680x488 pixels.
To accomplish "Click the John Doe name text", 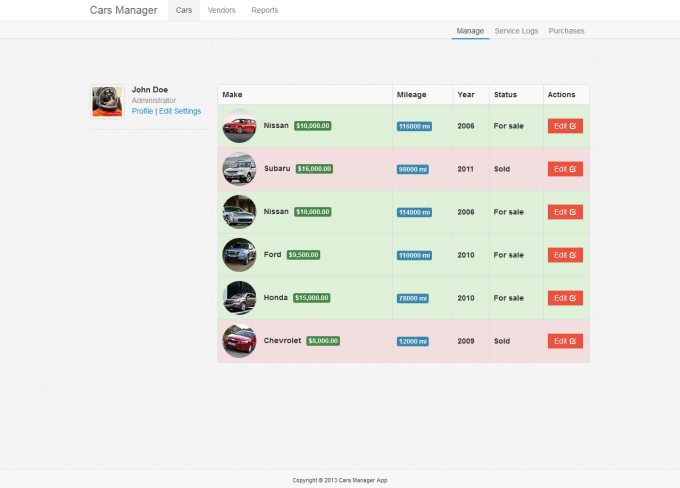I will point(150,89).
